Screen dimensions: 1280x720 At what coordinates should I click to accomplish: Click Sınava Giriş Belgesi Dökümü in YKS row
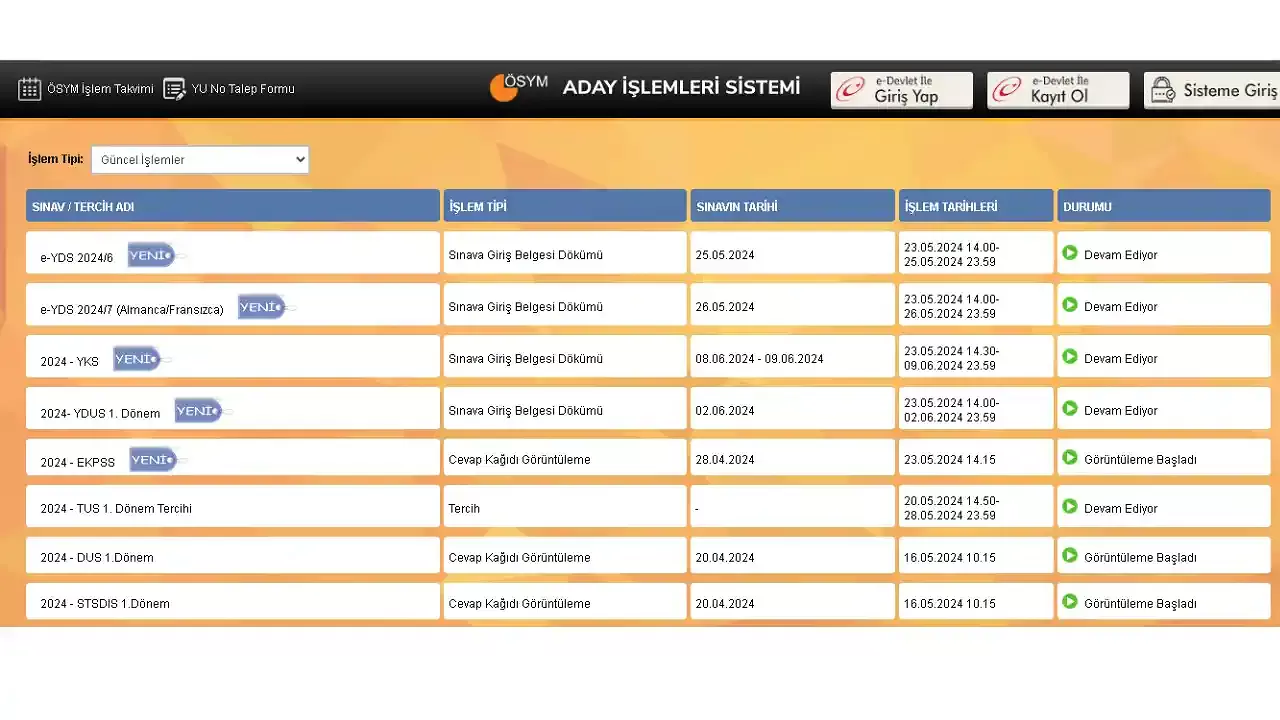[x=526, y=359]
